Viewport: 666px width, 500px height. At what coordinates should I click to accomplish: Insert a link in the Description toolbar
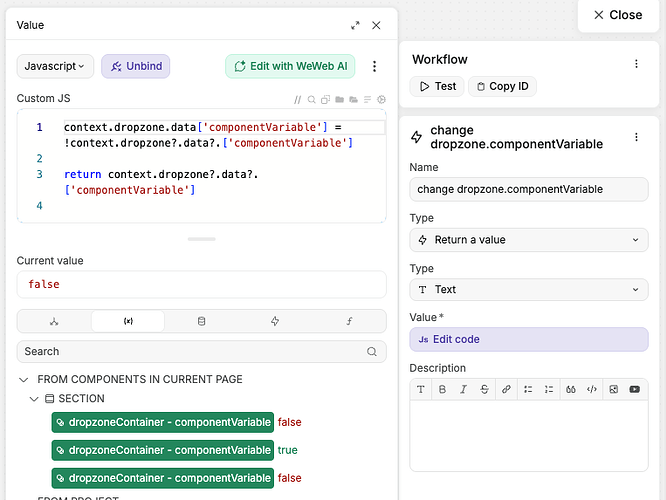506,389
